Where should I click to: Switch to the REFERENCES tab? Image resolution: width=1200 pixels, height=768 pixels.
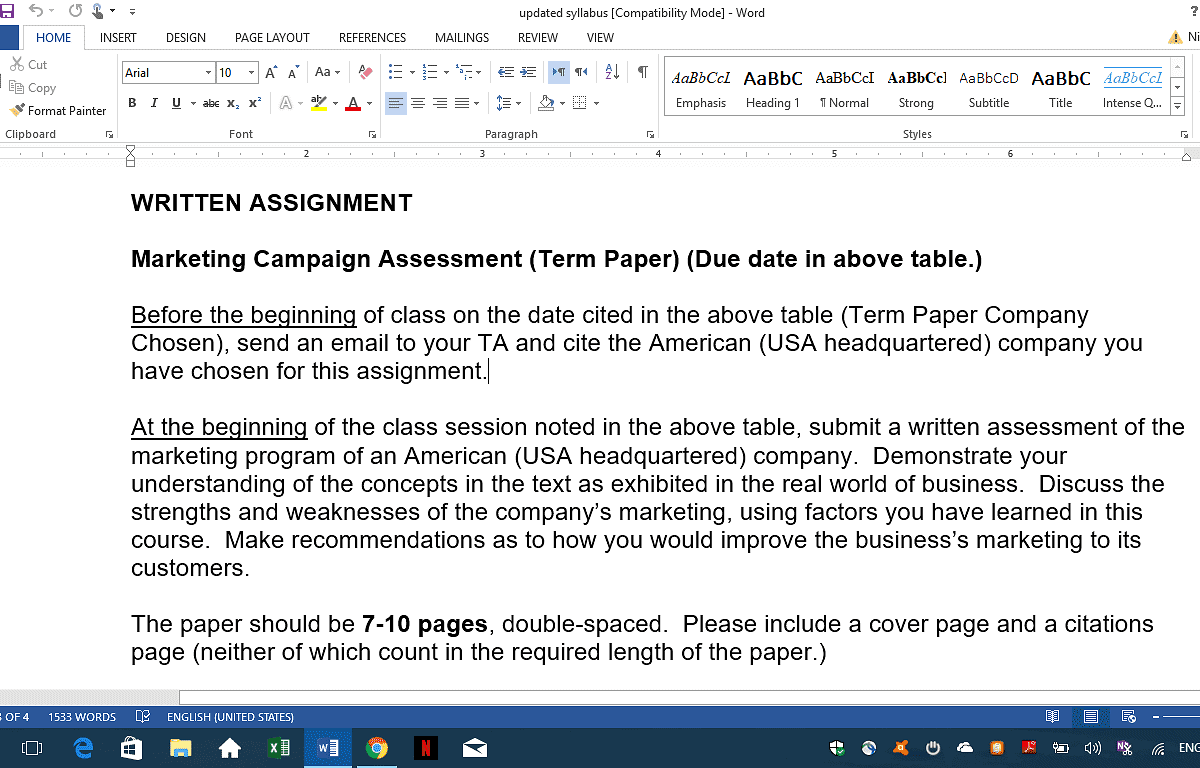(x=372, y=38)
